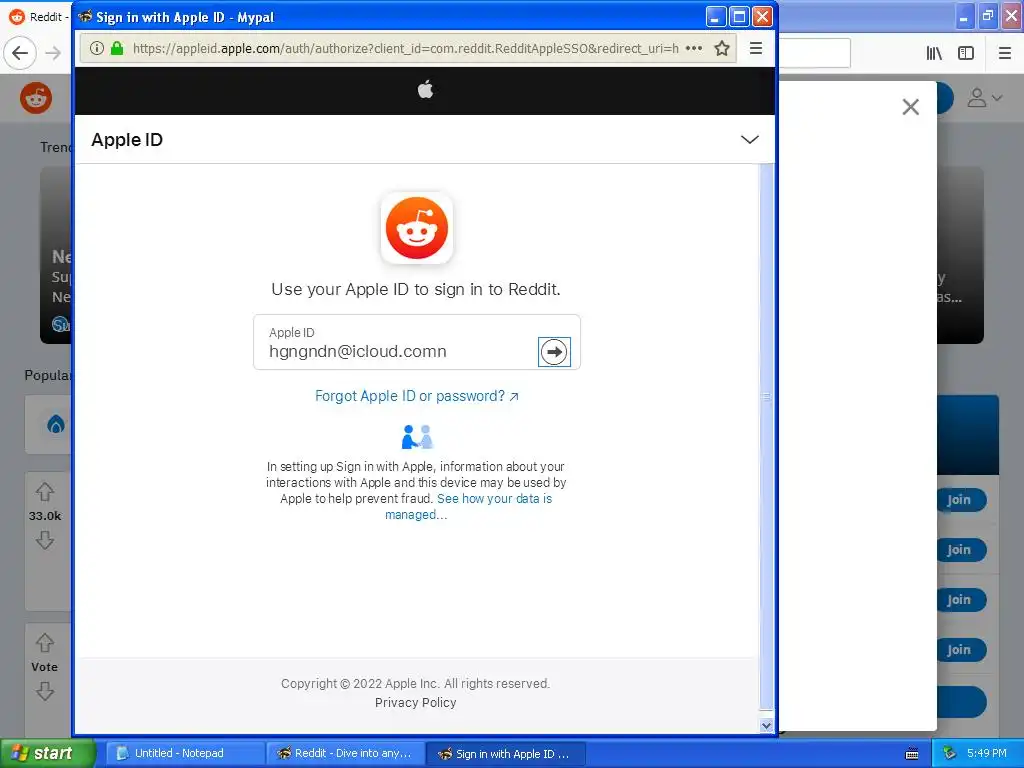Click the popup vertical scrollbar track
The width and height of the screenshot is (1024, 768).
766,438
